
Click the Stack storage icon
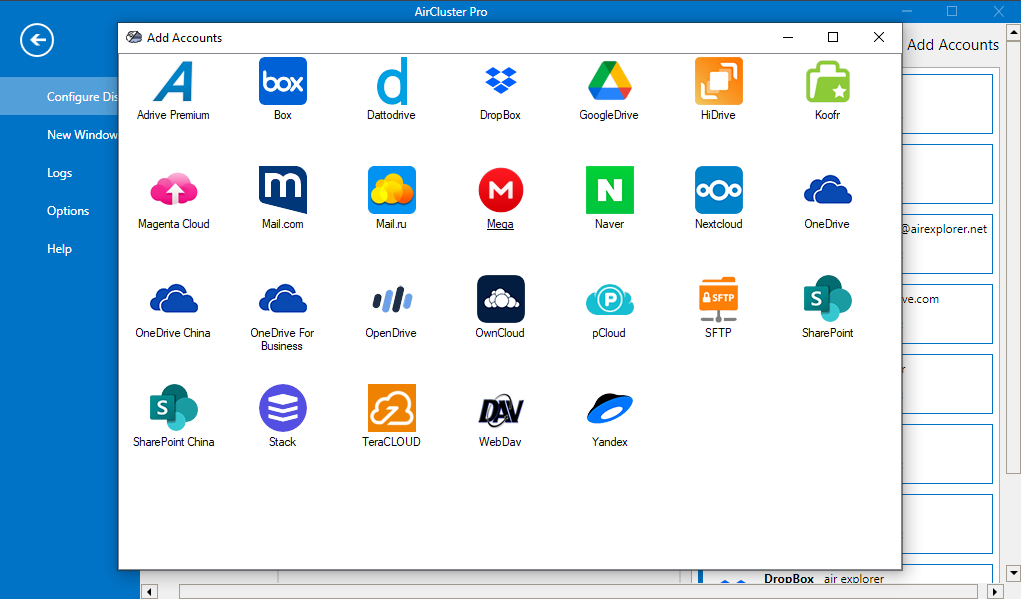(x=283, y=408)
